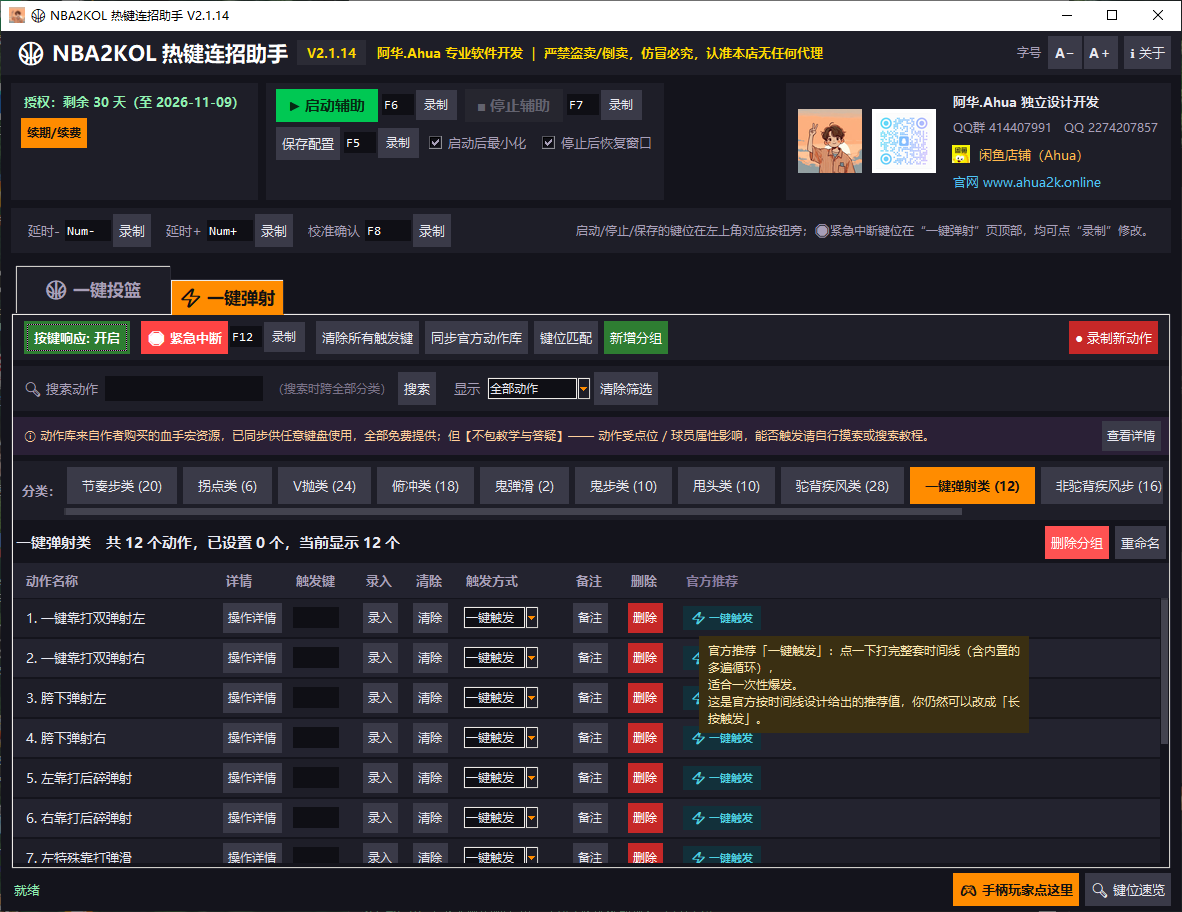Click the red 删除分组 button

pyautogui.click(x=1076, y=543)
